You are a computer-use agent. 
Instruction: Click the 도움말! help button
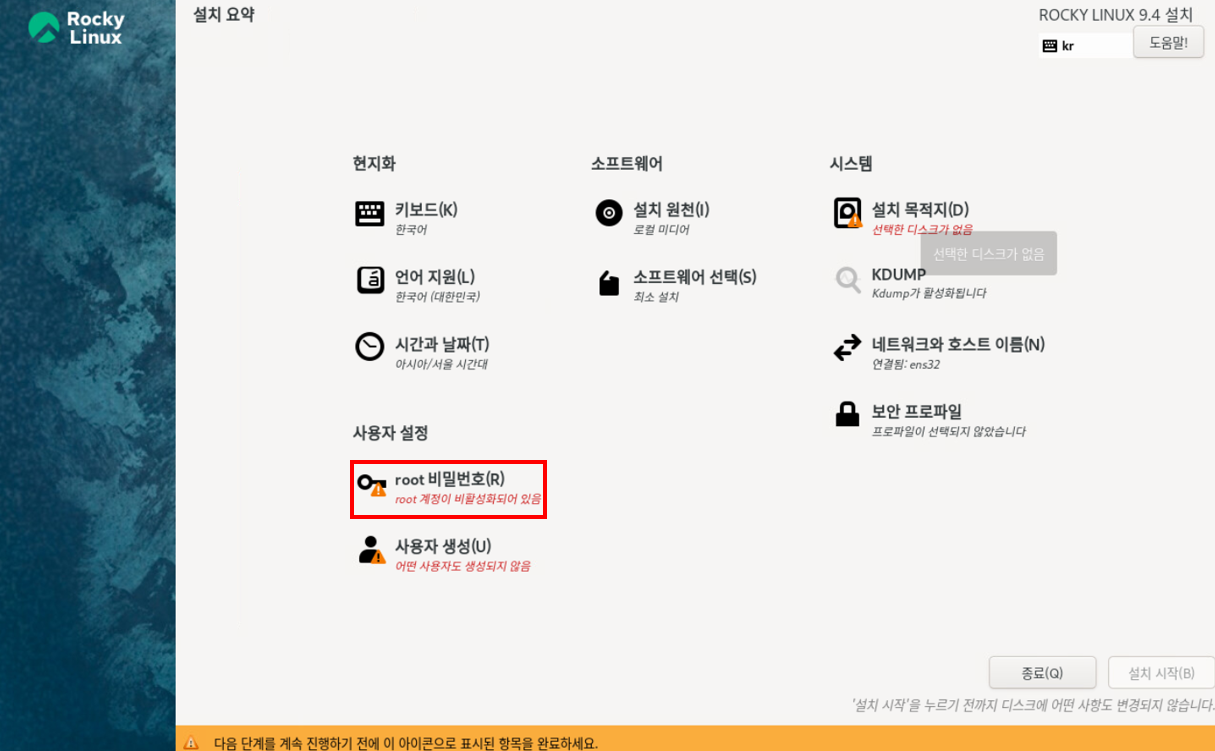(1168, 42)
